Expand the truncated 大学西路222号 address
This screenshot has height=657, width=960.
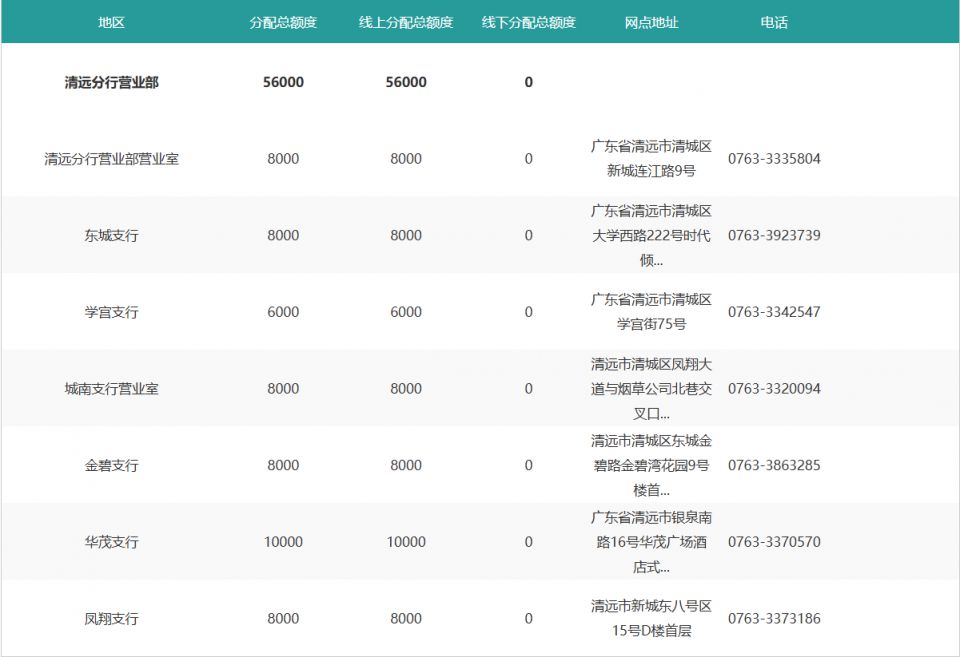(x=651, y=236)
